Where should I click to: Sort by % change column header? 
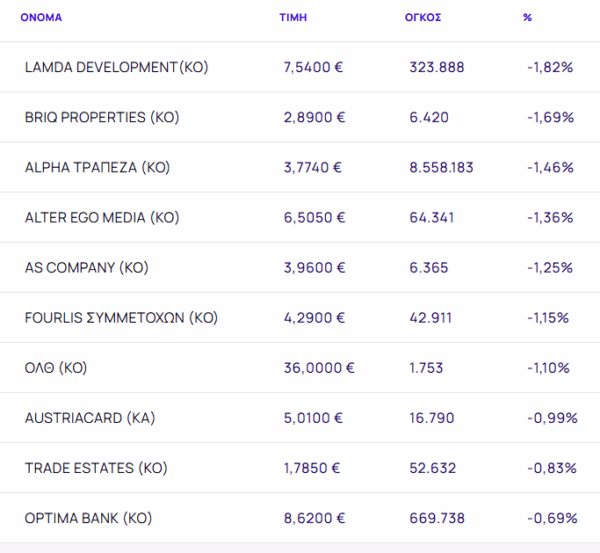click(x=527, y=18)
